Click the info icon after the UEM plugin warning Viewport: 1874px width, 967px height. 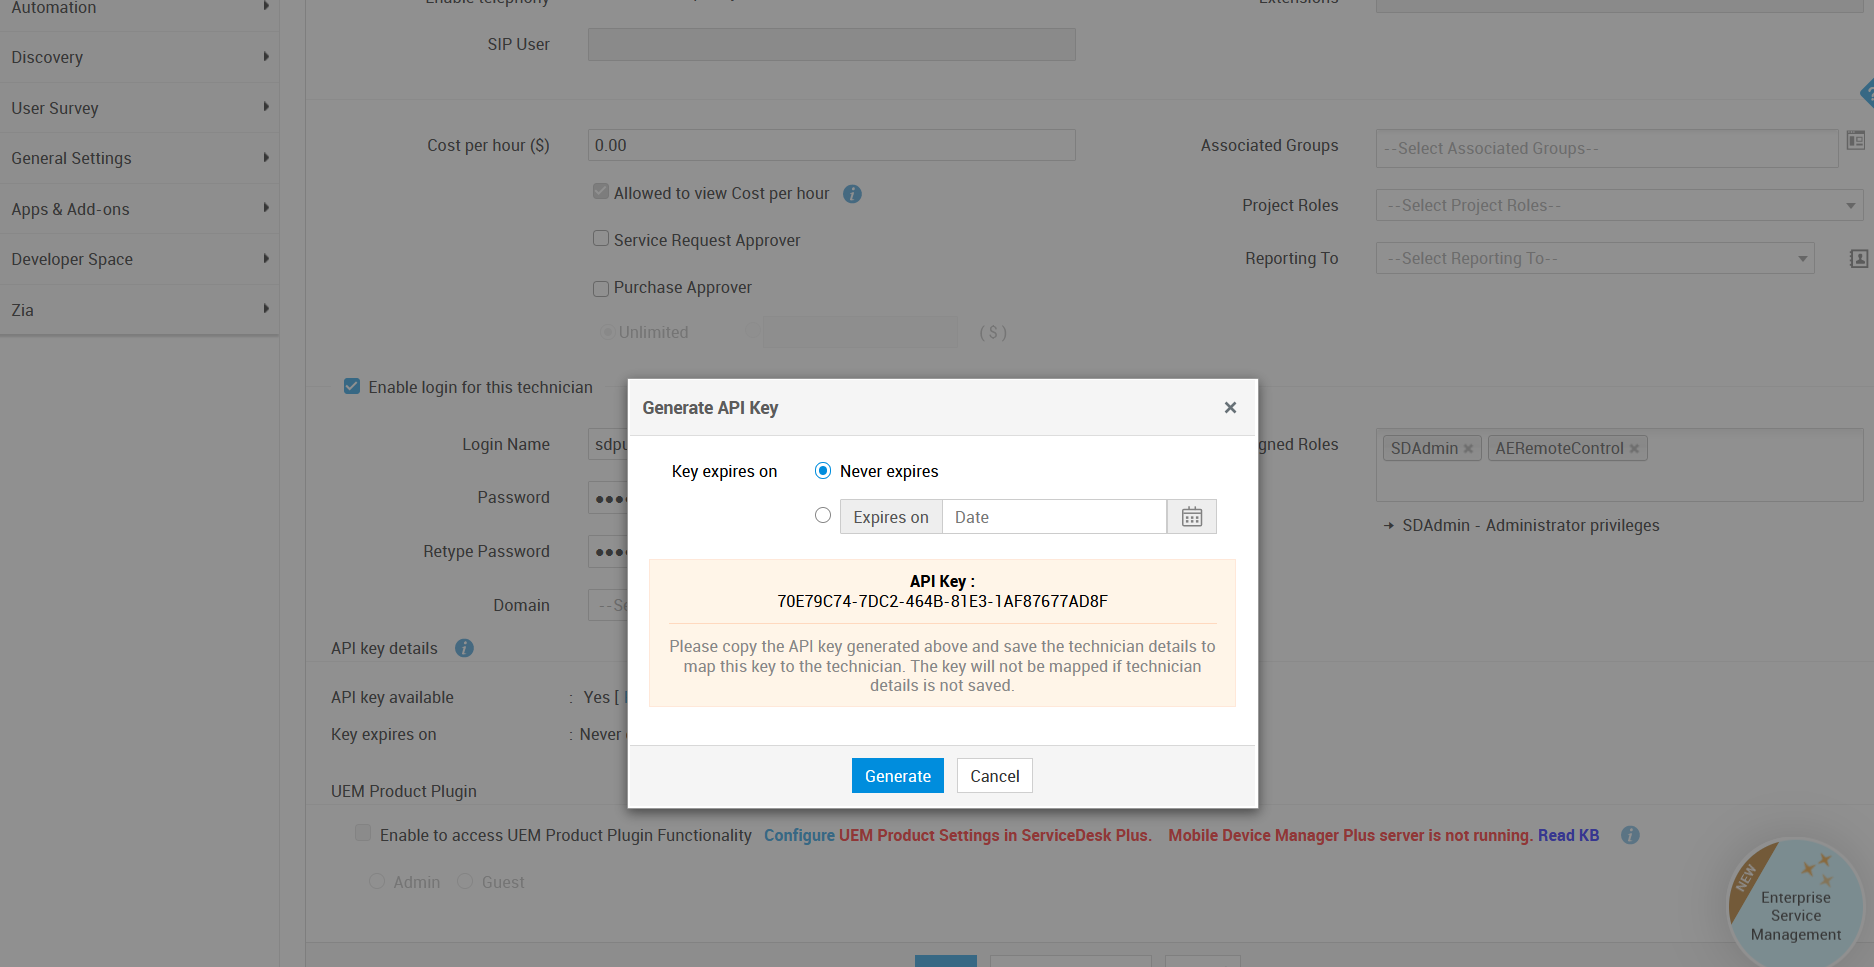(x=1630, y=835)
